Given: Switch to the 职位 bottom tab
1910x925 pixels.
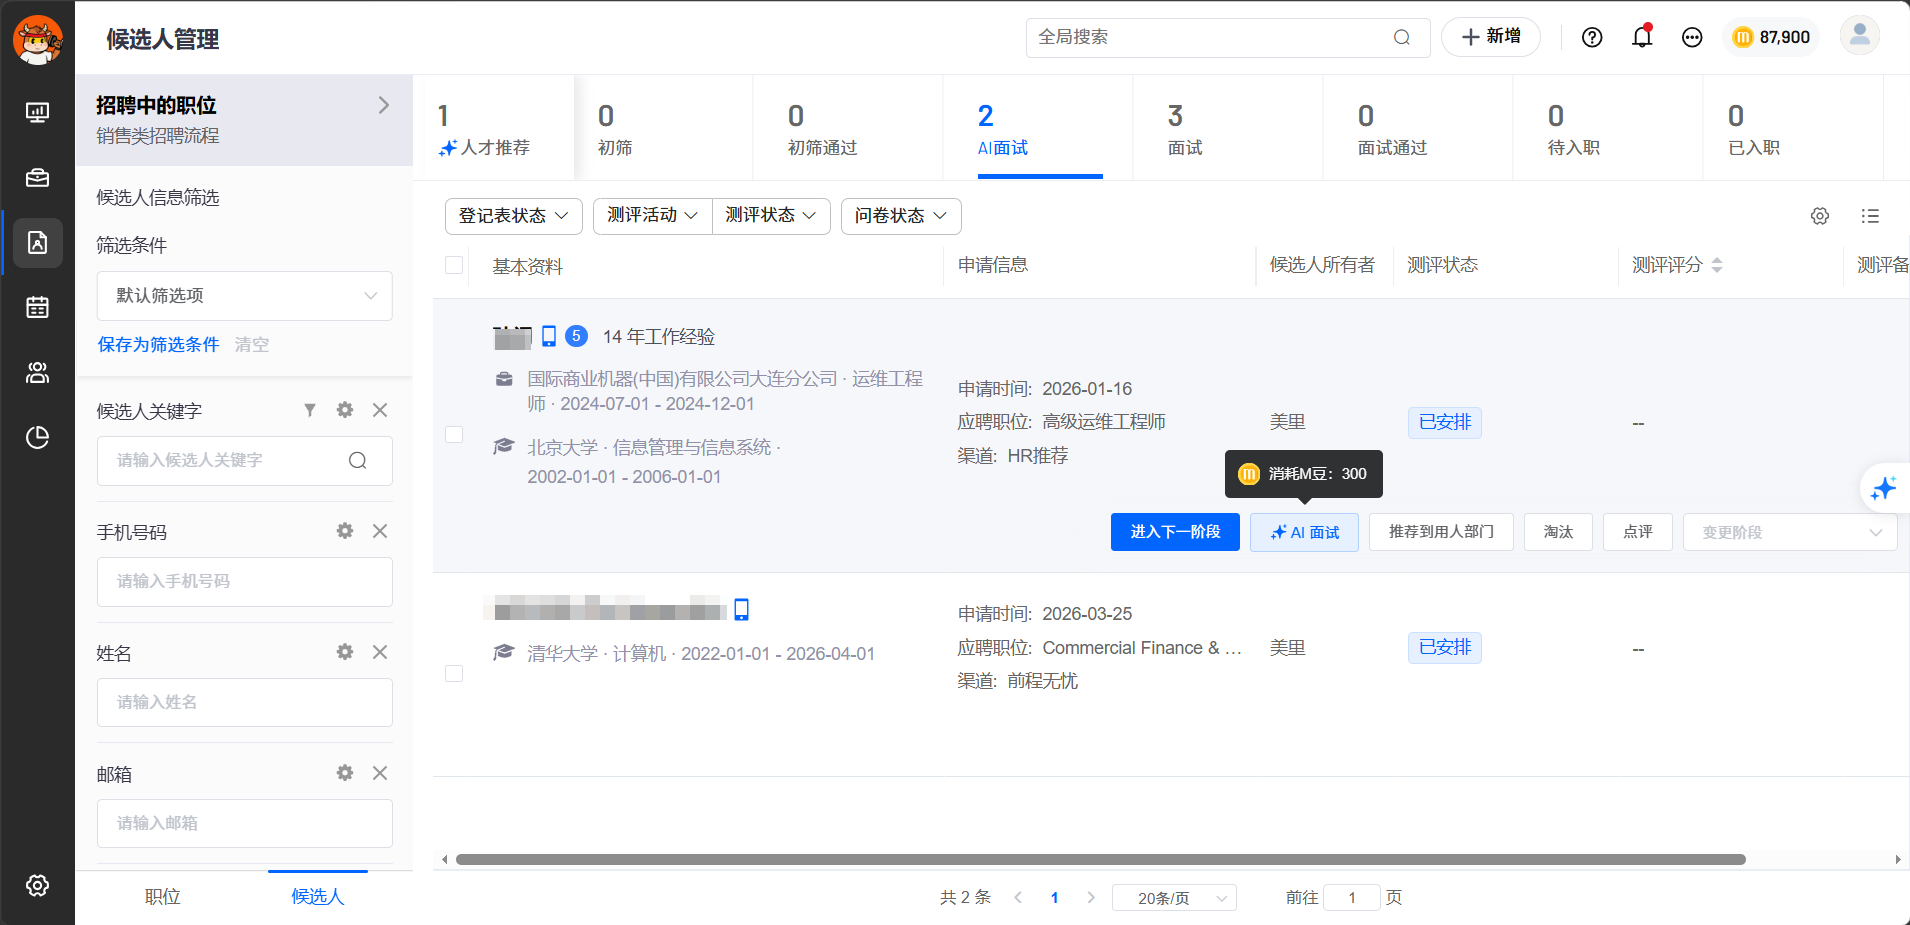Looking at the screenshot, I should 163,897.
